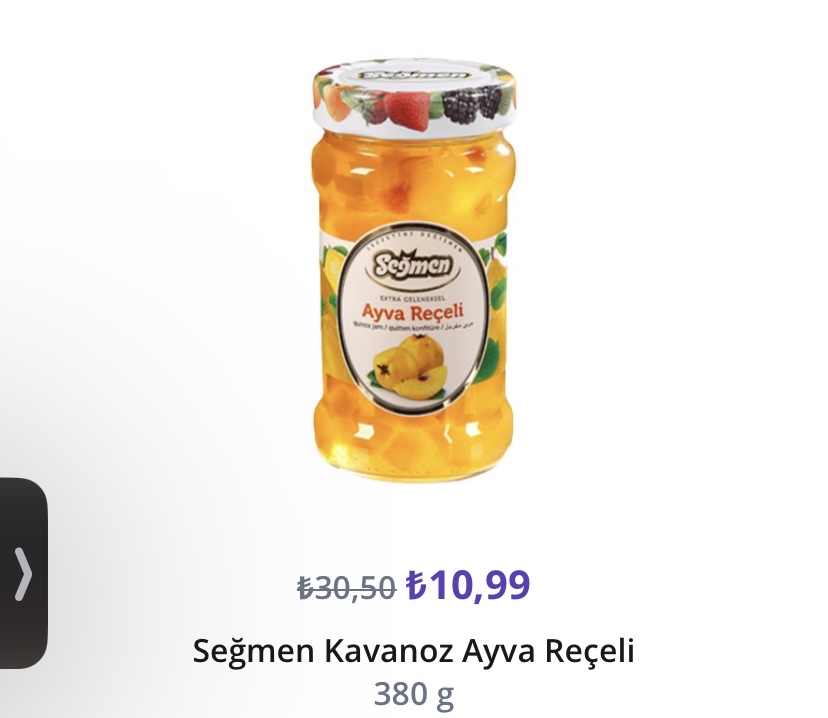This screenshot has width=828, height=718.
Task: Open the Seğmen Kavanoz Ayva Reçeli title
Action: pos(413,650)
